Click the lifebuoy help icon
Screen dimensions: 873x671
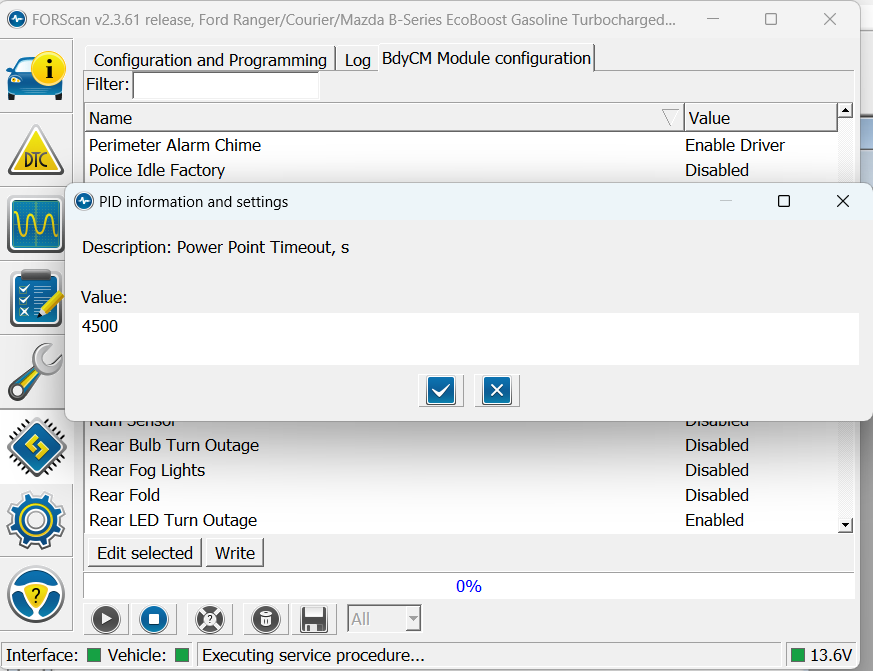click(210, 619)
